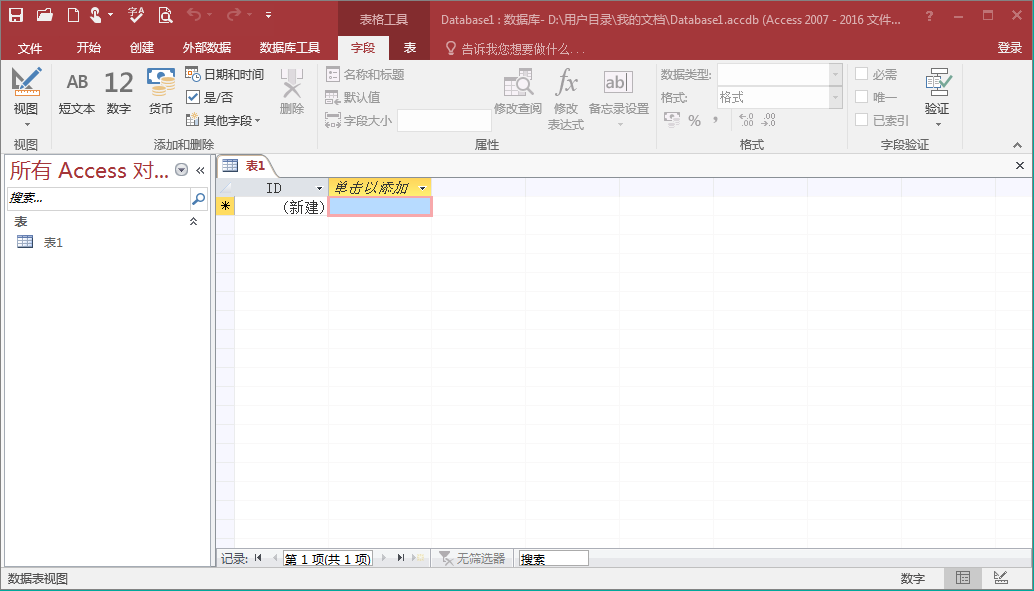
Task: Expand the 其他字段 dropdown
Action: (x=225, y=121)
